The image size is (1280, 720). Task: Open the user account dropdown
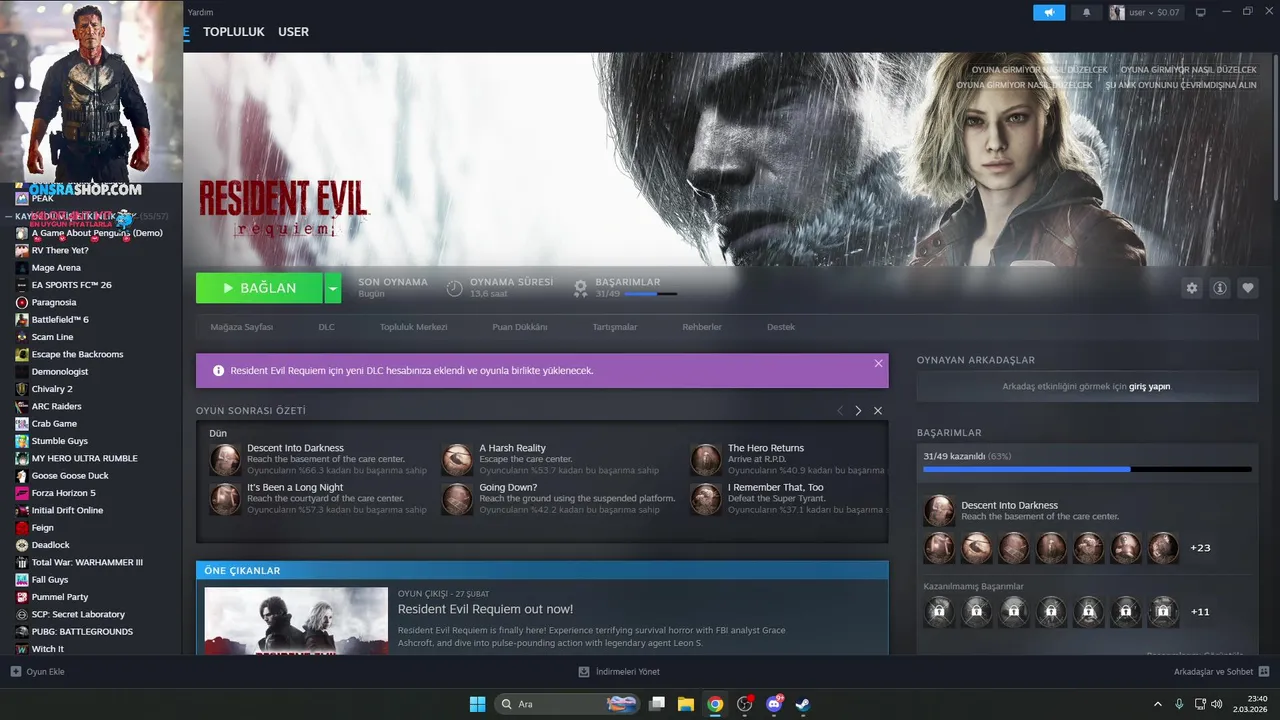[x=1145, y=13]
